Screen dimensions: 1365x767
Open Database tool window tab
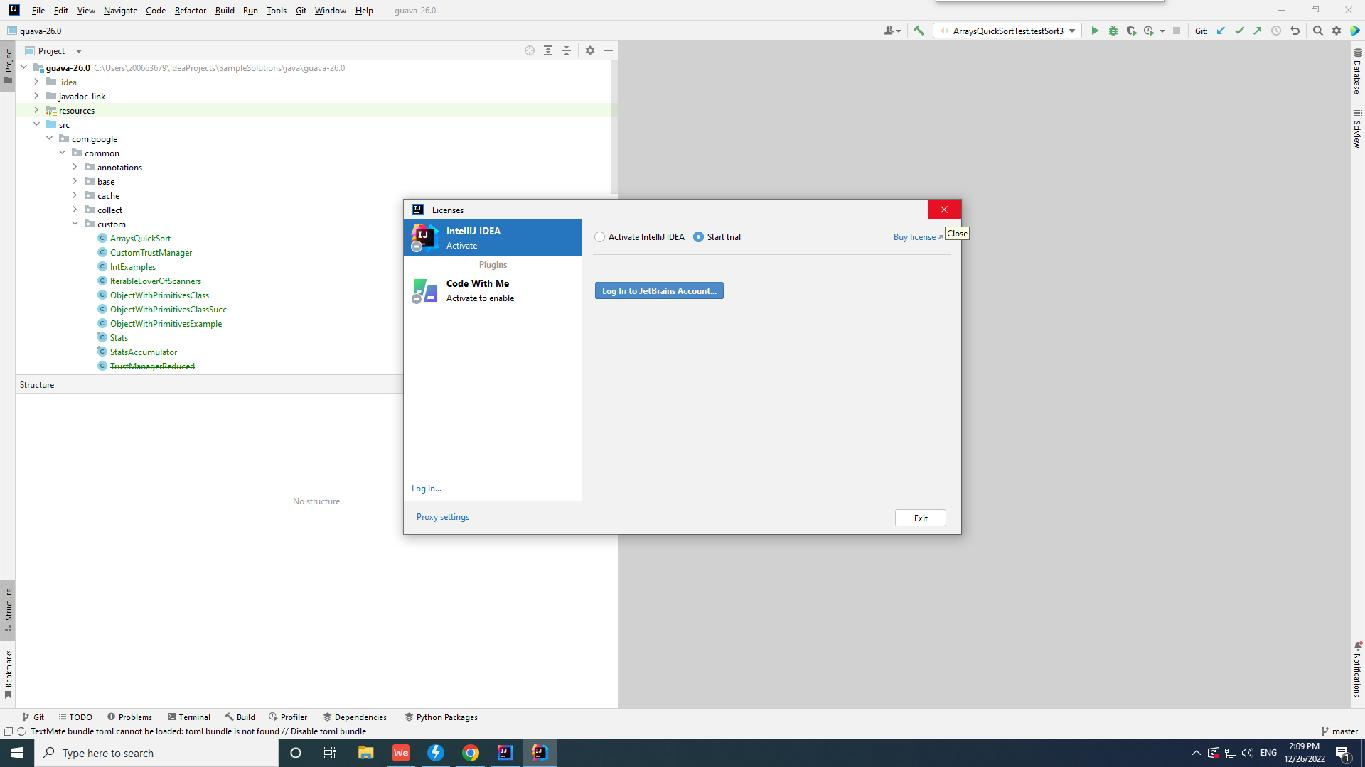tap(1357, 72)
